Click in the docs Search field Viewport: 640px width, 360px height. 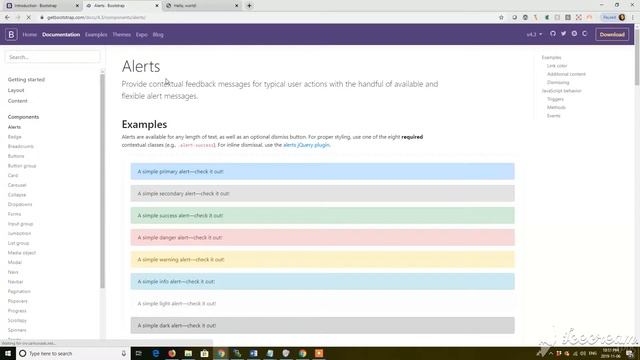[x=52, y=57]
